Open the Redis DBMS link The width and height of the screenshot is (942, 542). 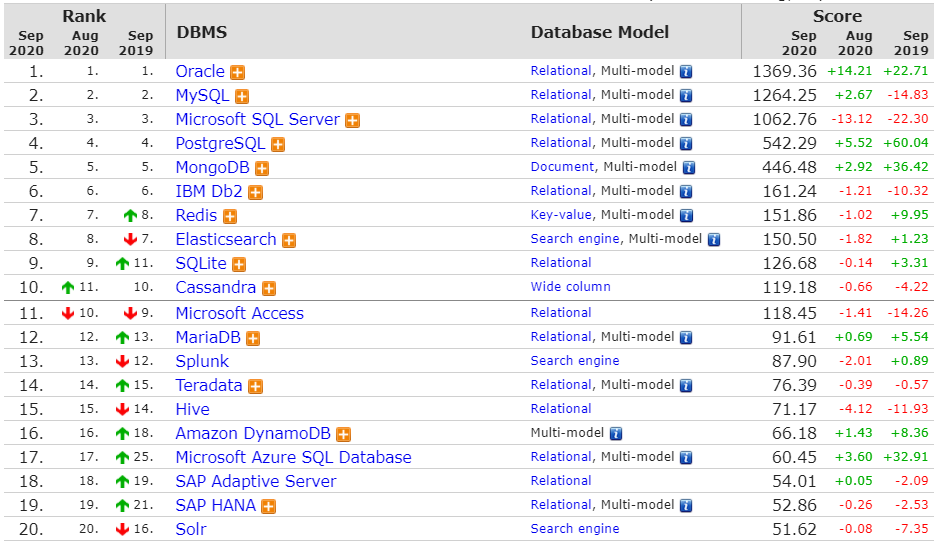(196, 216)
